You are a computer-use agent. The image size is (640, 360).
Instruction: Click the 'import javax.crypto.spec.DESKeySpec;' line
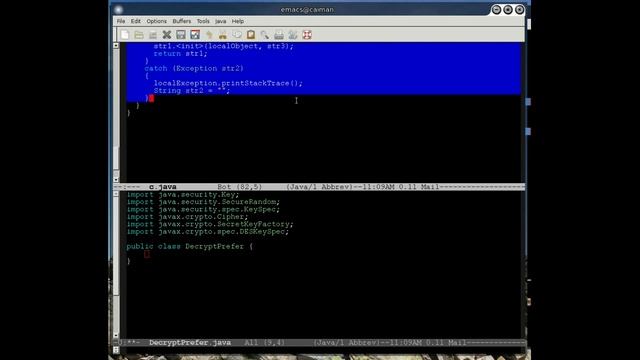207,231
